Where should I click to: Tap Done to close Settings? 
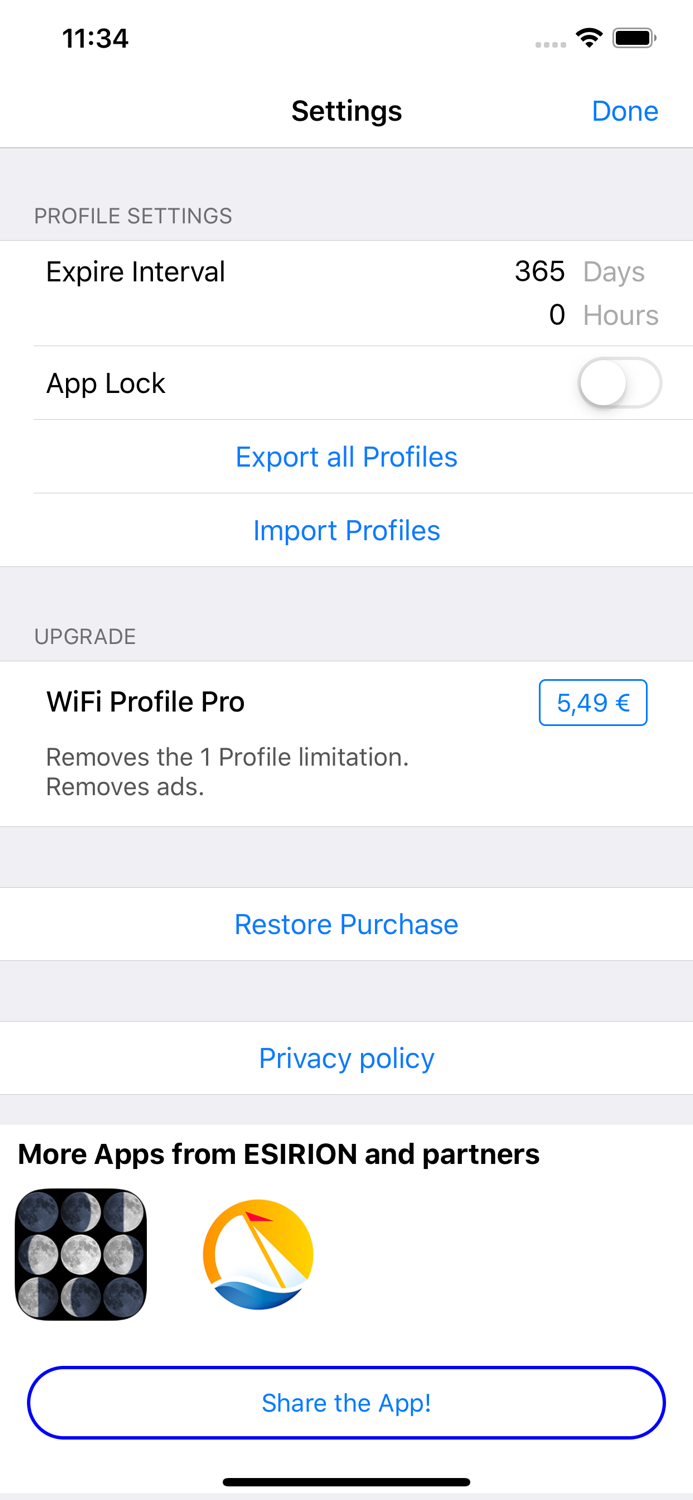pyautogui.click(x=625, y=111)
